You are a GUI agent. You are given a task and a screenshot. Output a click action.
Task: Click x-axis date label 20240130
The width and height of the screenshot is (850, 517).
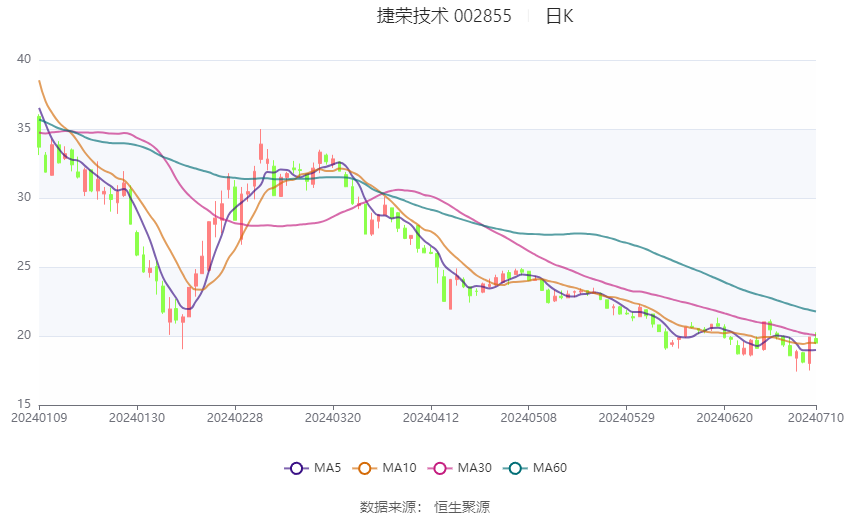tap(137, 418)
